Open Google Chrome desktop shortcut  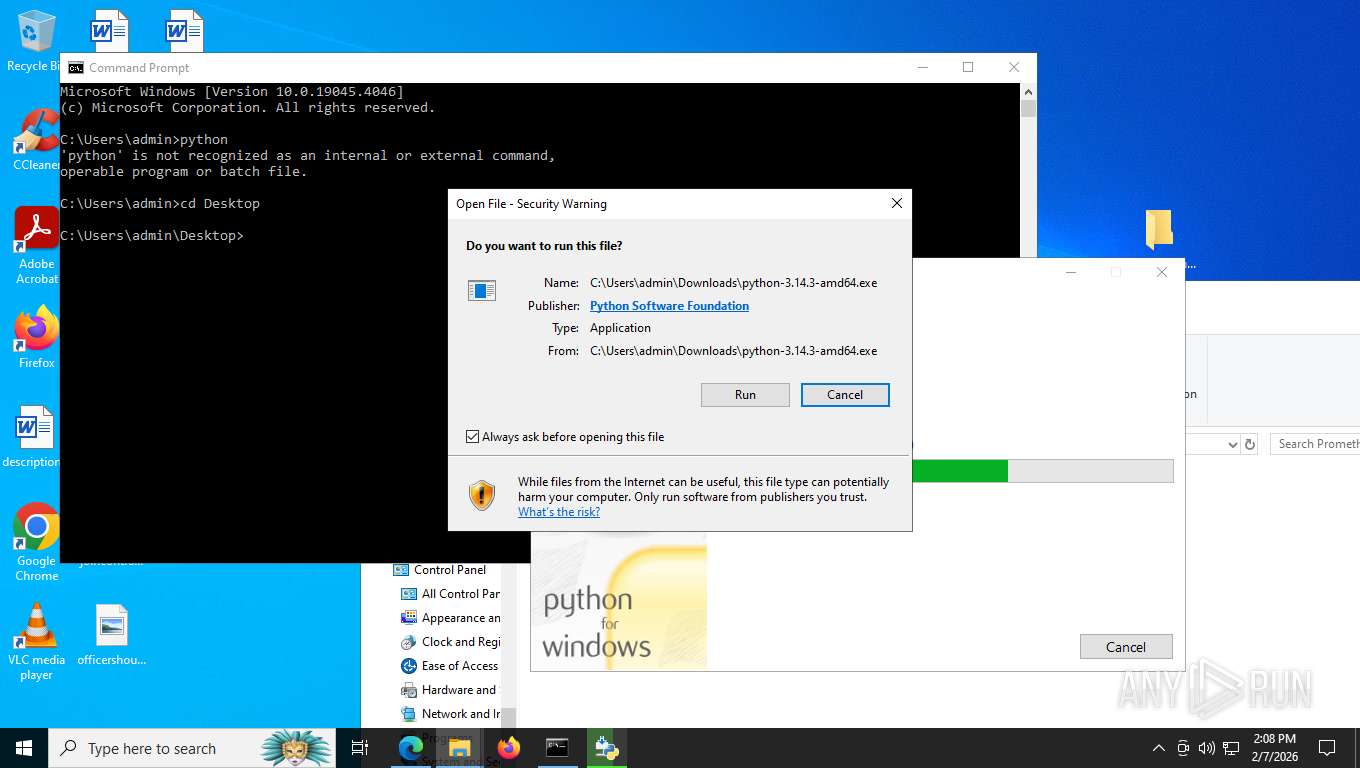point(37,542)
